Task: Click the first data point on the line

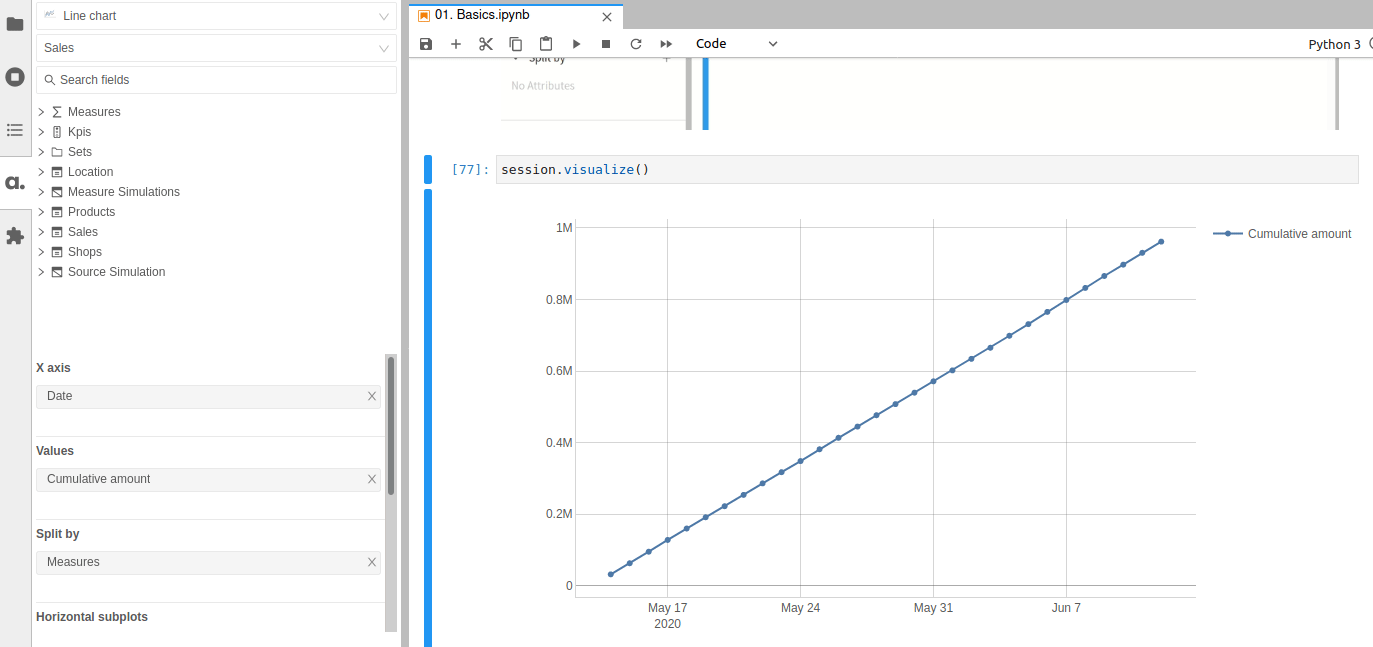Action: click(x=610, y=574)
